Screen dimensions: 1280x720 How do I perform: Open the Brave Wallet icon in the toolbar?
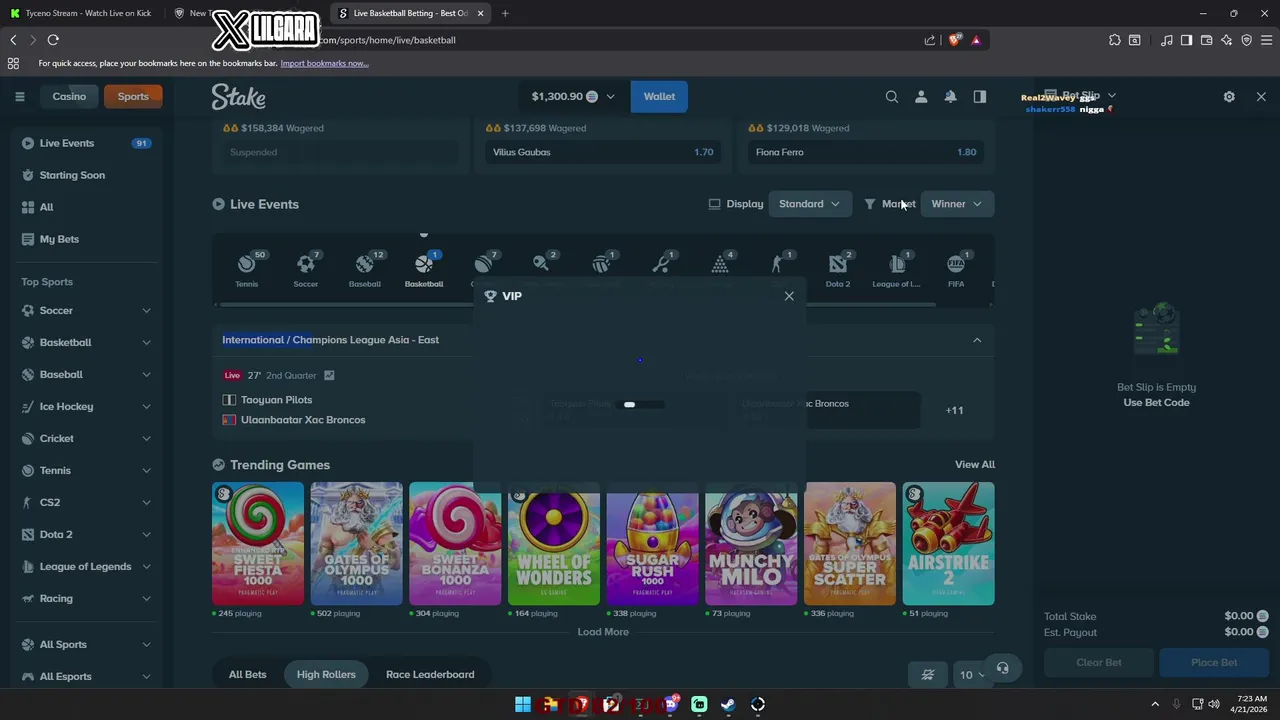click(x=1206, y=40)
